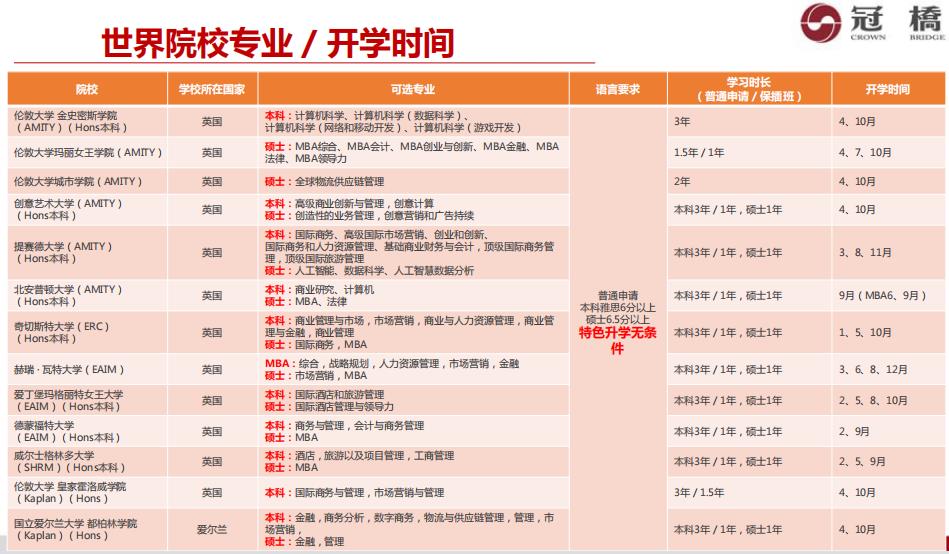
Task: Click the 3年 / 1.5年 duration cell
Action: point(749,492)
